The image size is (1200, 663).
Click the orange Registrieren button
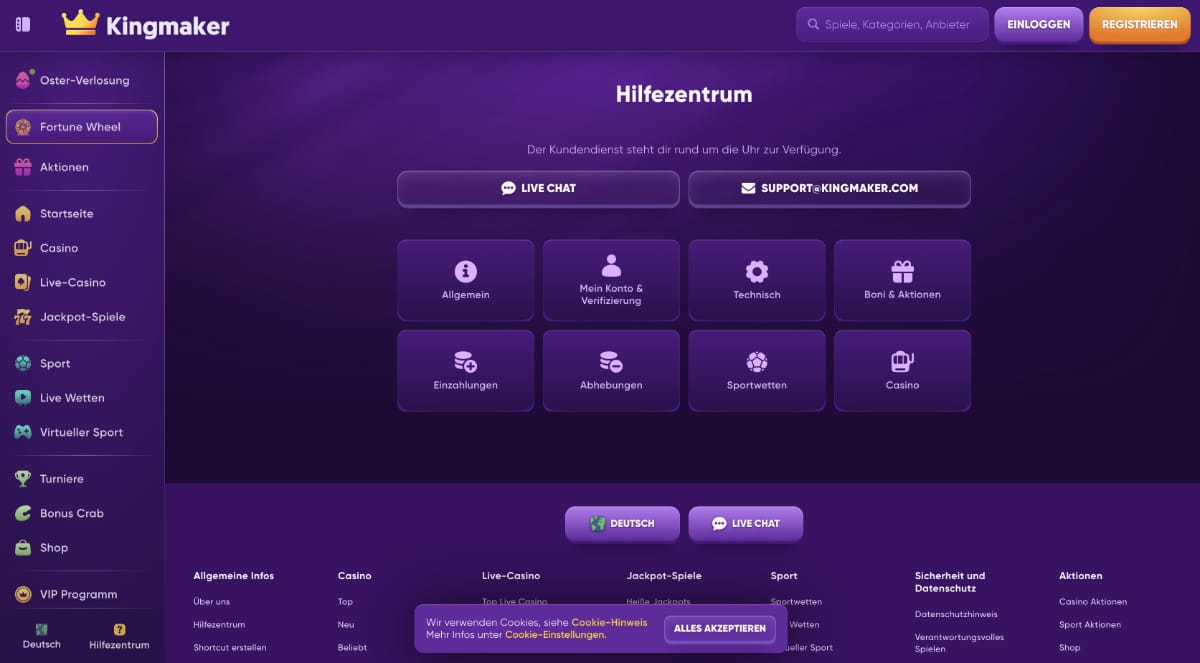pos(1140,25)
